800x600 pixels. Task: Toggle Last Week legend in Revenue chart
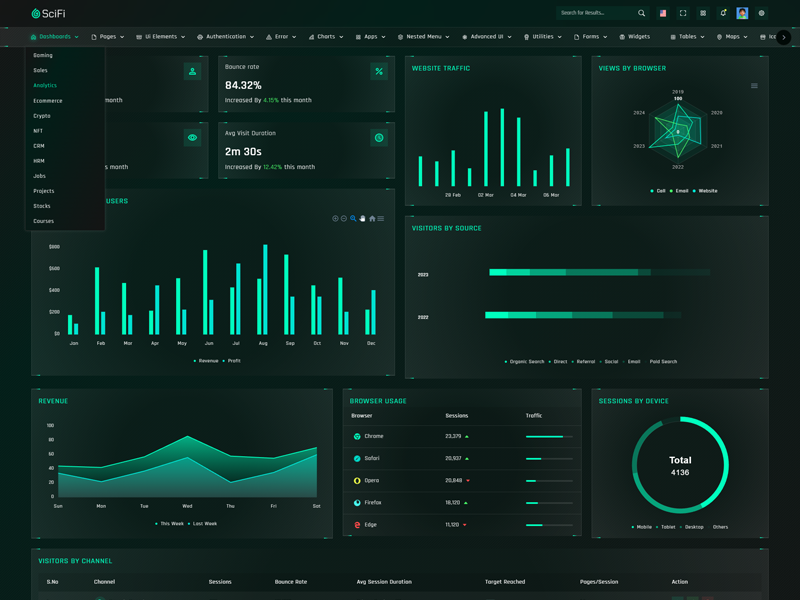coord(203,523)
